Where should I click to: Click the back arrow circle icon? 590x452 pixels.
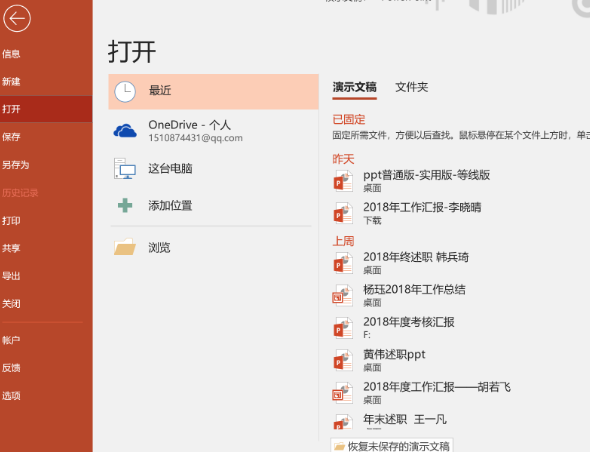click(17, 18)
